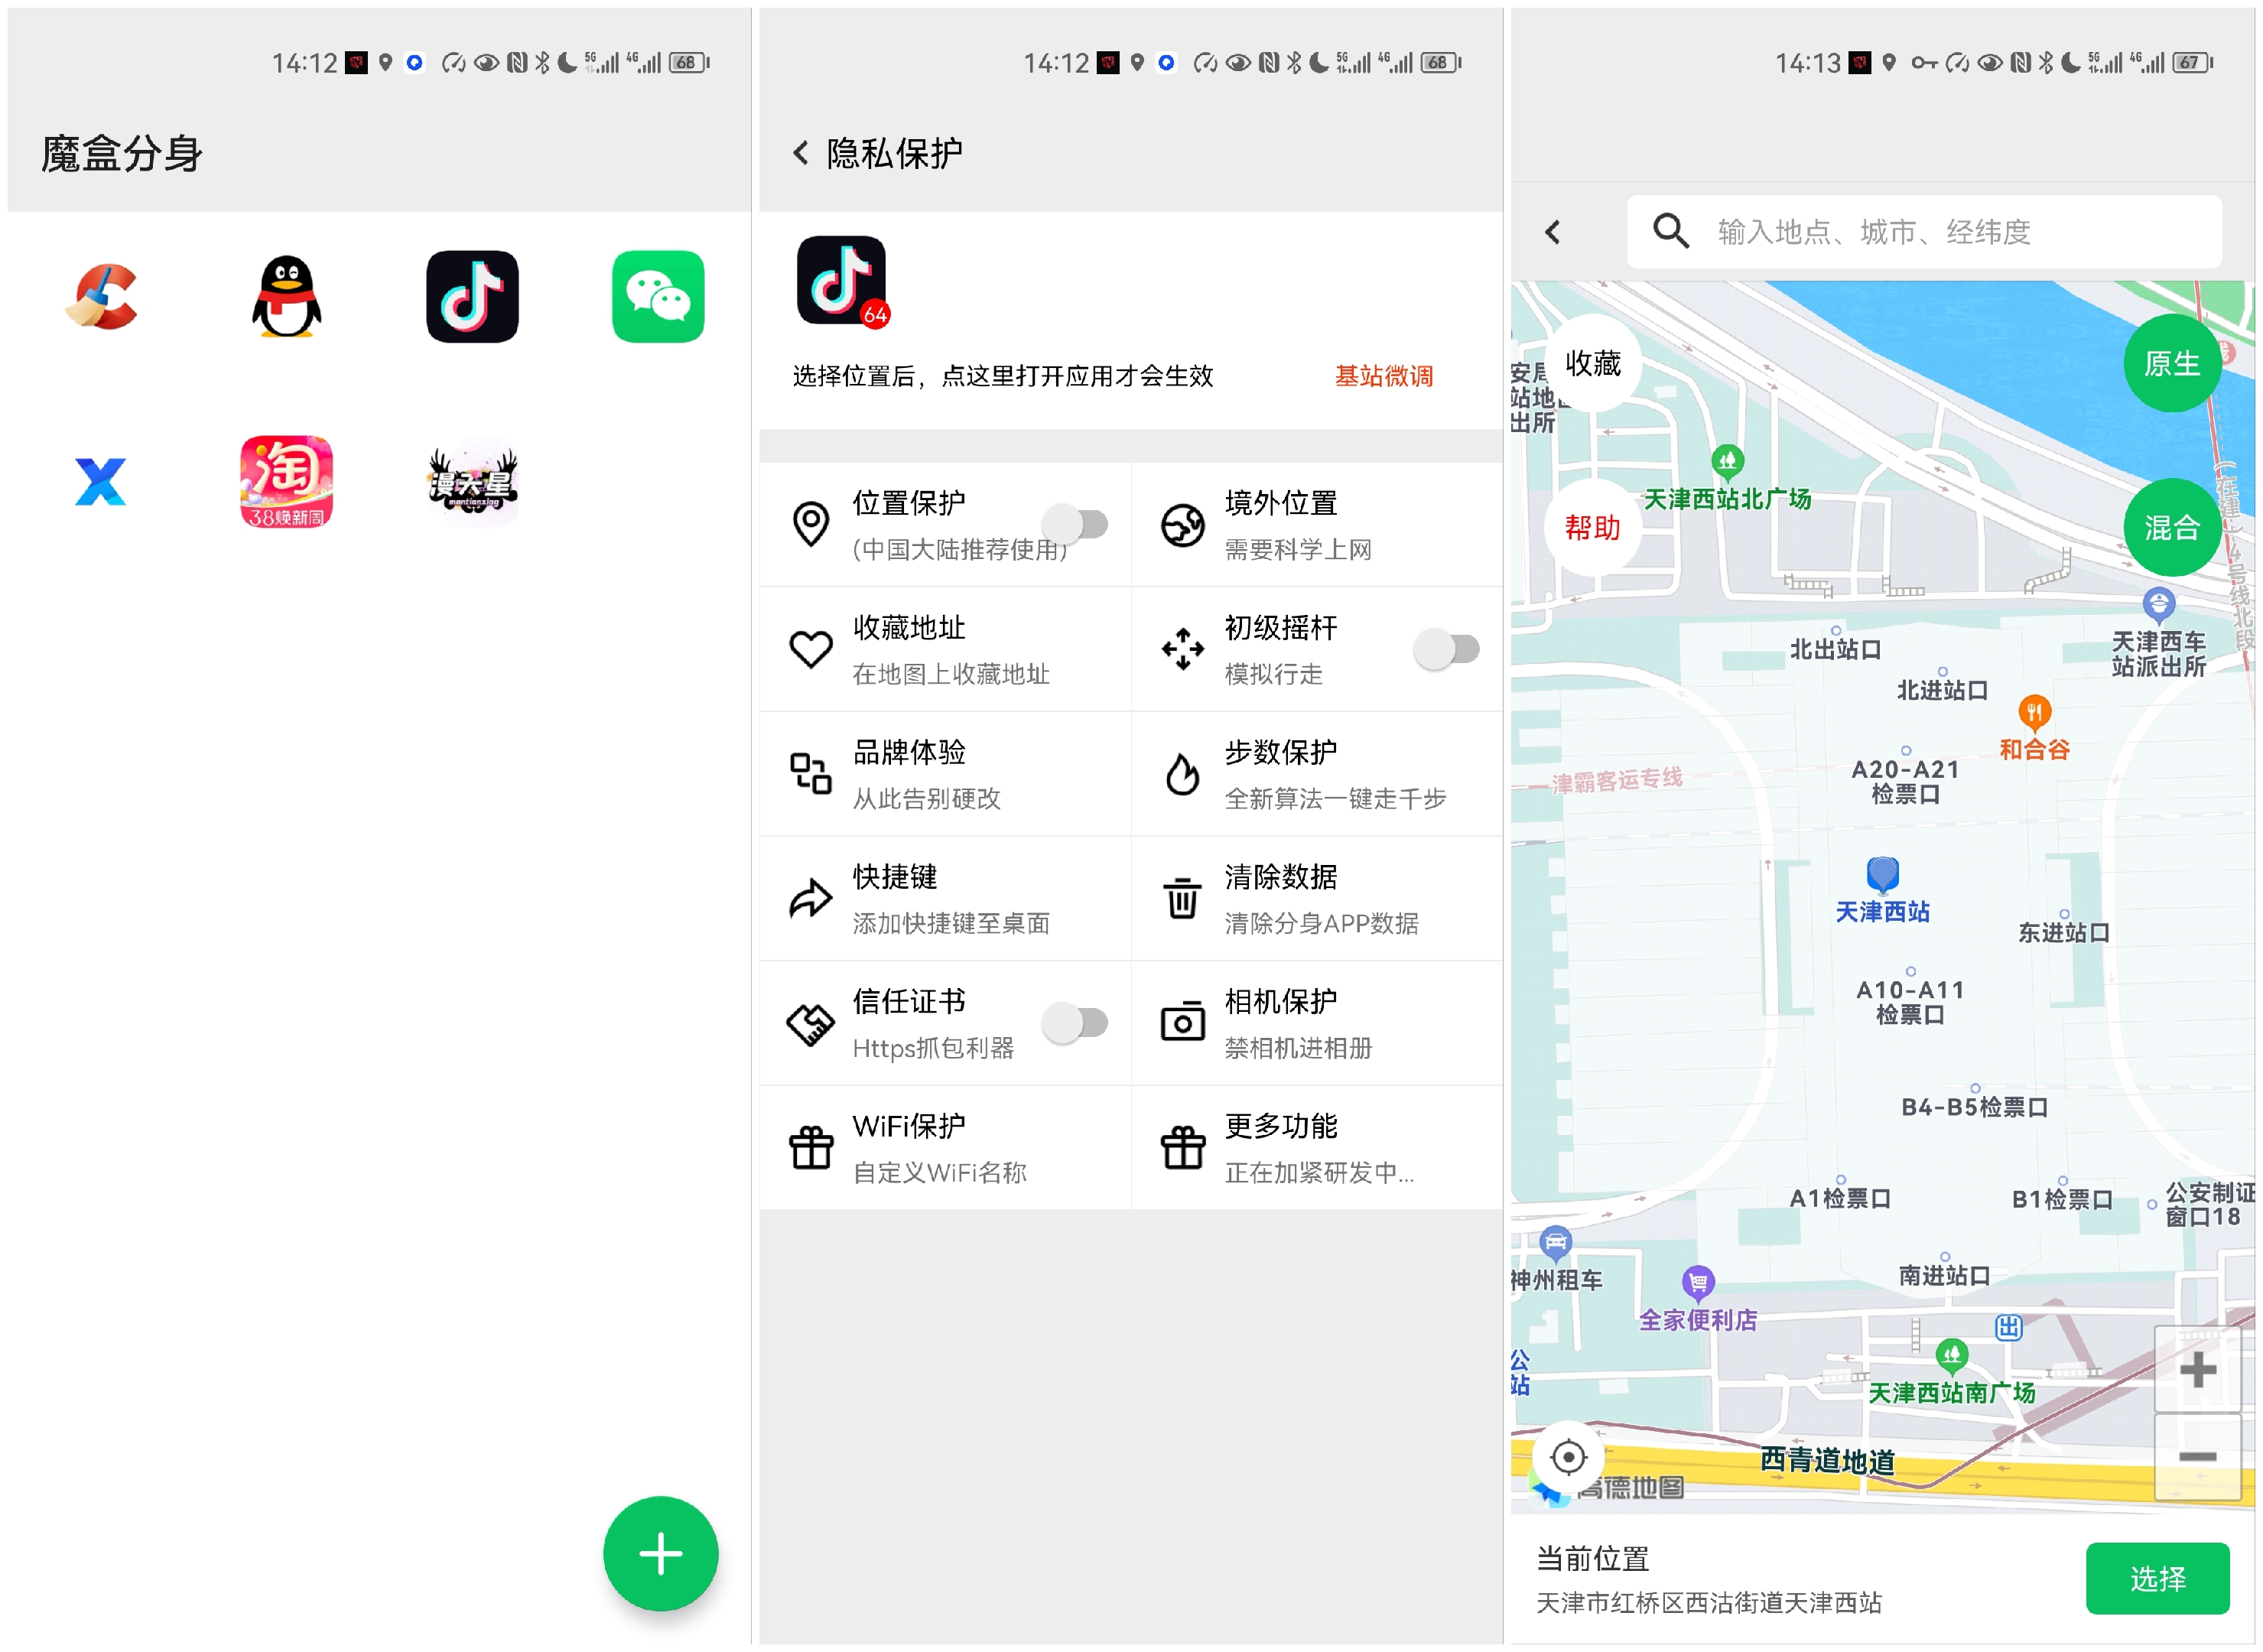
Task: Switch to 原生 map mode
Action: tap(2172, 363)
